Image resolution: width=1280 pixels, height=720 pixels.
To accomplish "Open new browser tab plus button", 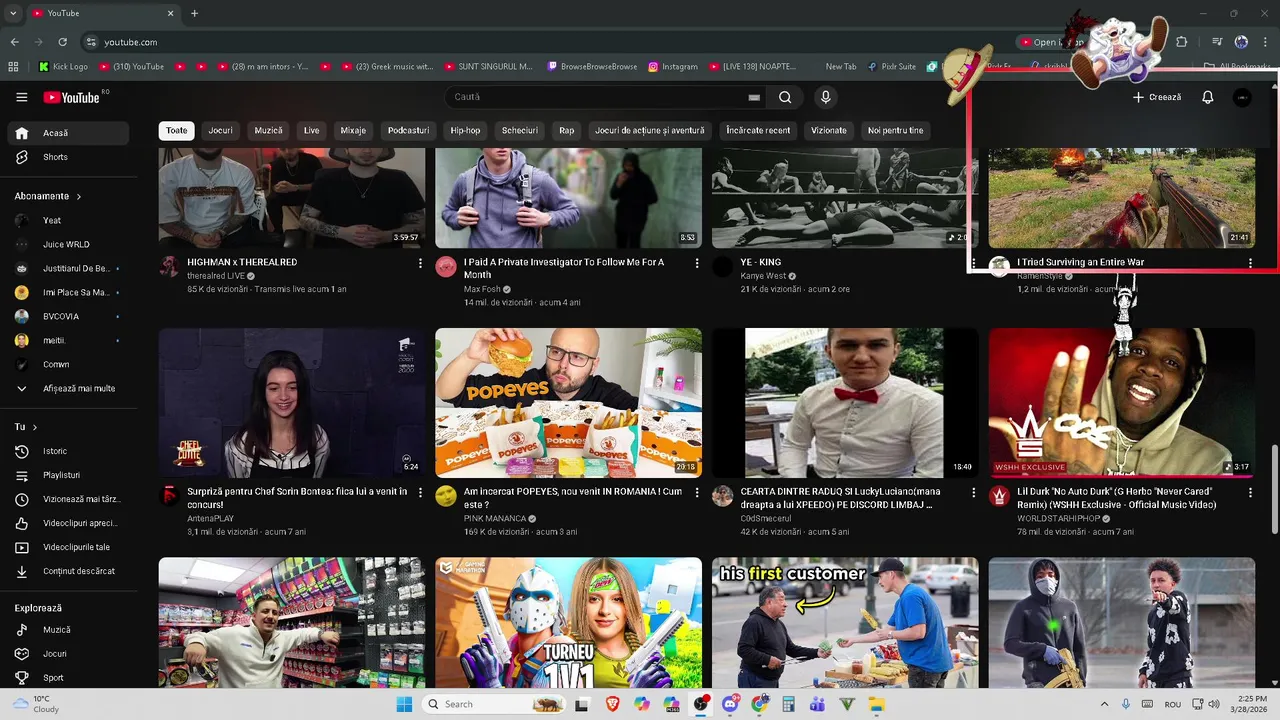I will click(194, 13).
